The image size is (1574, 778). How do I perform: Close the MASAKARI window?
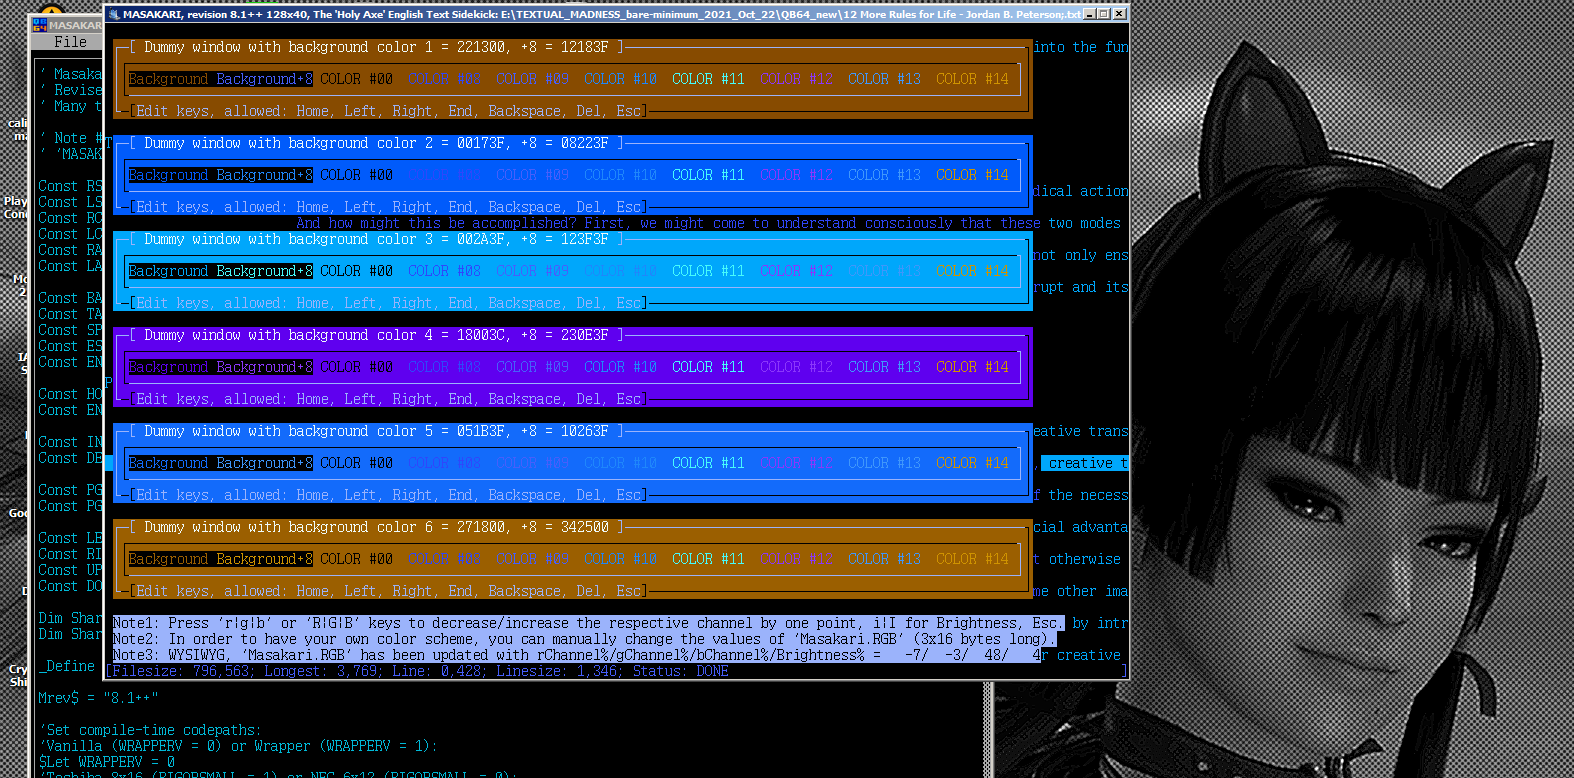(x=1119, y=14)
